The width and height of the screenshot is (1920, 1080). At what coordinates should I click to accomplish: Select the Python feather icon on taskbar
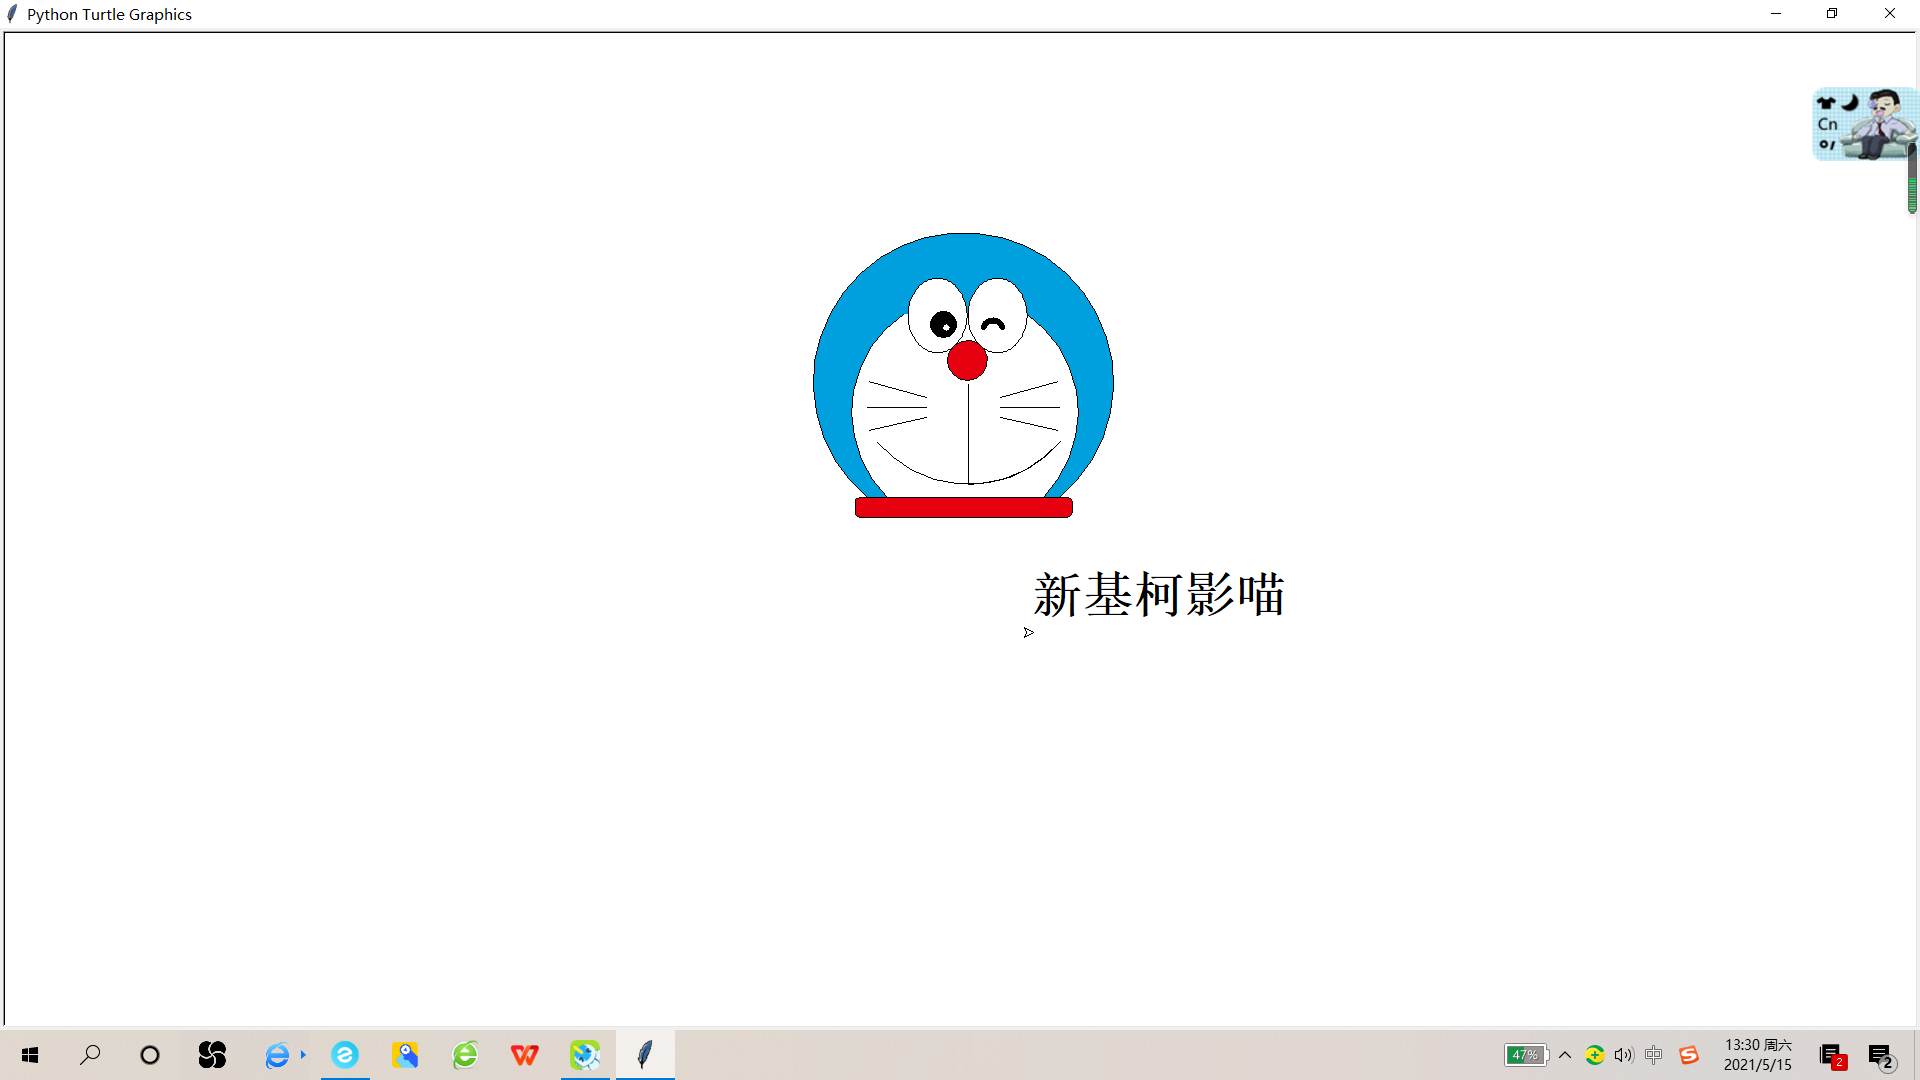tap(645, 1055)
